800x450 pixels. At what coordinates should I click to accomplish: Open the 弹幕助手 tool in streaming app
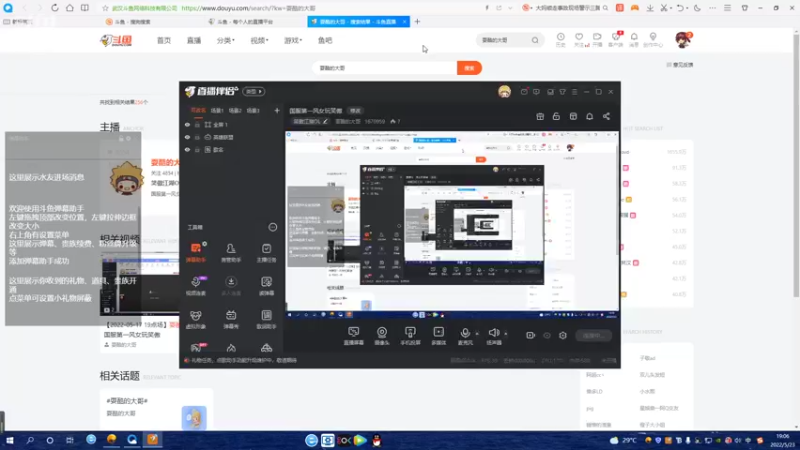click(195, 252)
